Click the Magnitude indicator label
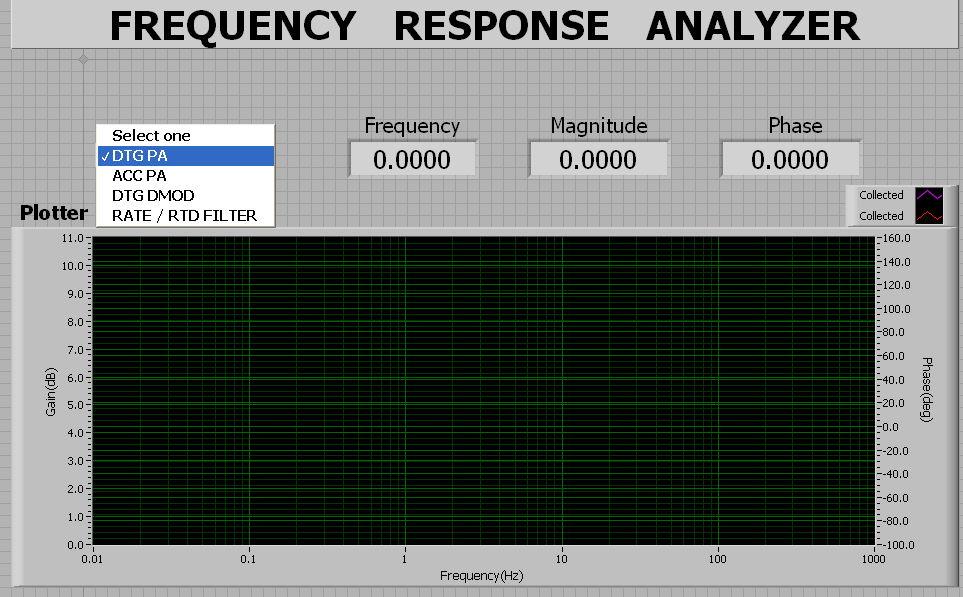 coord(599,126)
